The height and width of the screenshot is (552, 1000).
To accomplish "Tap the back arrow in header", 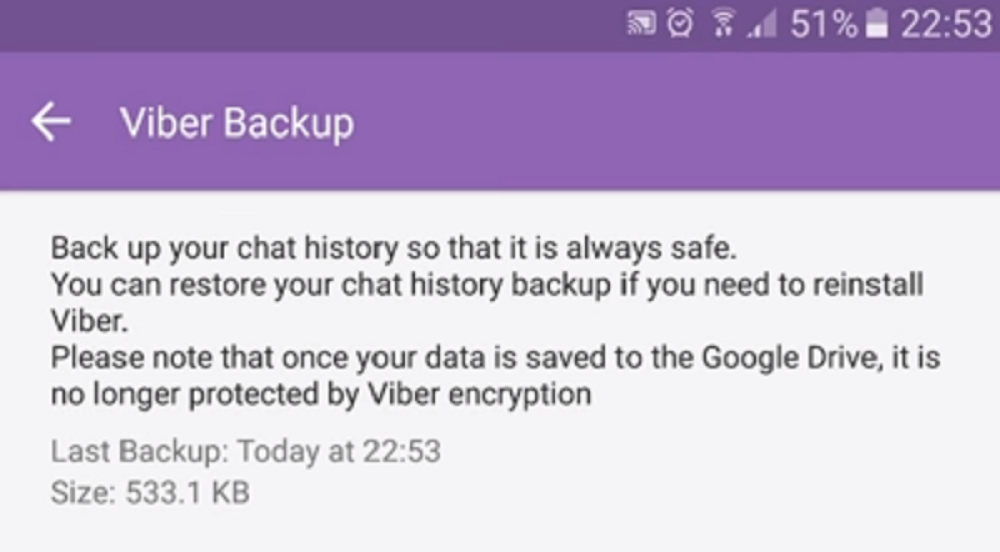I will [51, 122].
